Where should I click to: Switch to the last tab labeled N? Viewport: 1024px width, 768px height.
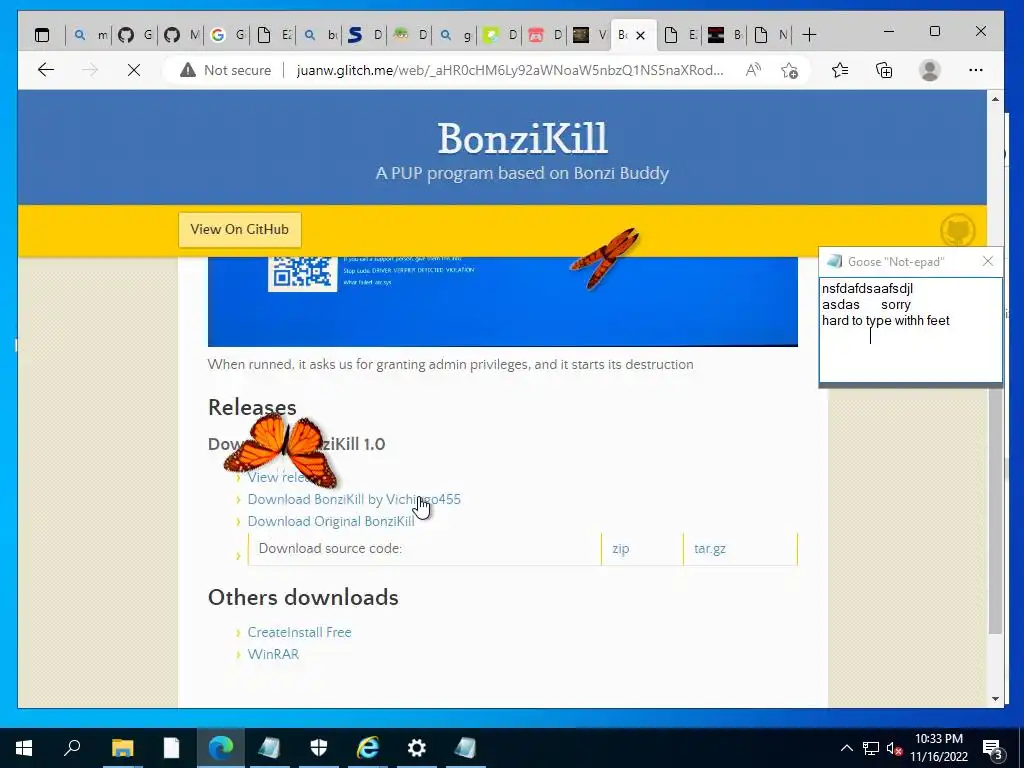coord(770,35)
